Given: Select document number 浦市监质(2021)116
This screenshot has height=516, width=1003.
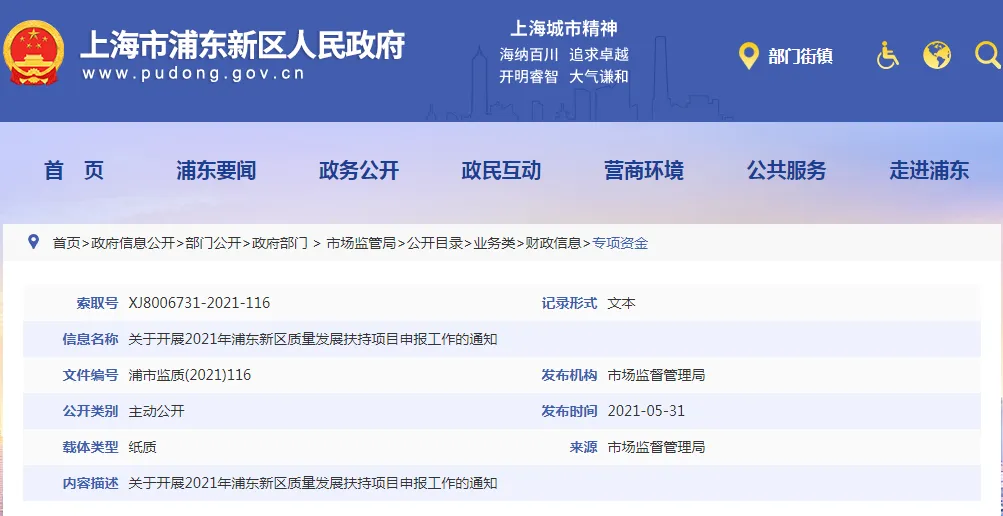Looking at the screenshot, I should 190,375.
